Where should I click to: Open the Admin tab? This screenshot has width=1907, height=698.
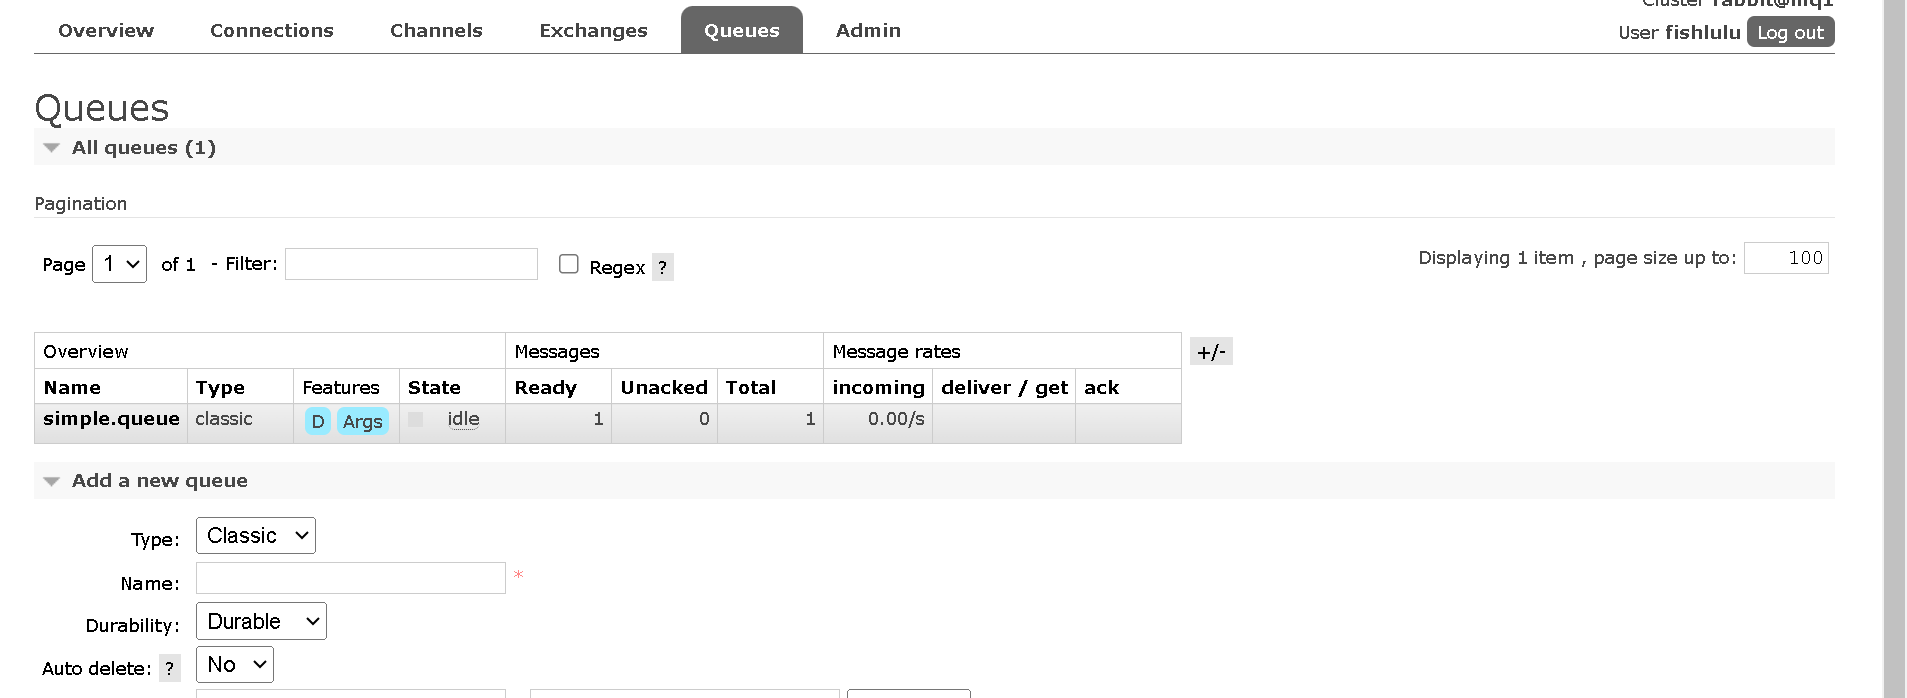pyautogui.click(x=868, y=31)
